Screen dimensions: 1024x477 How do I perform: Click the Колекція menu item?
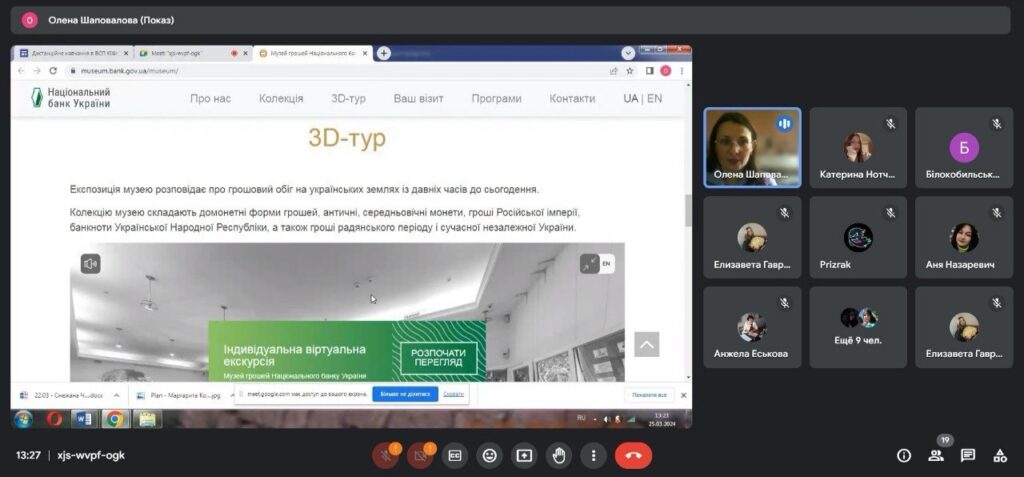(281, 99)
